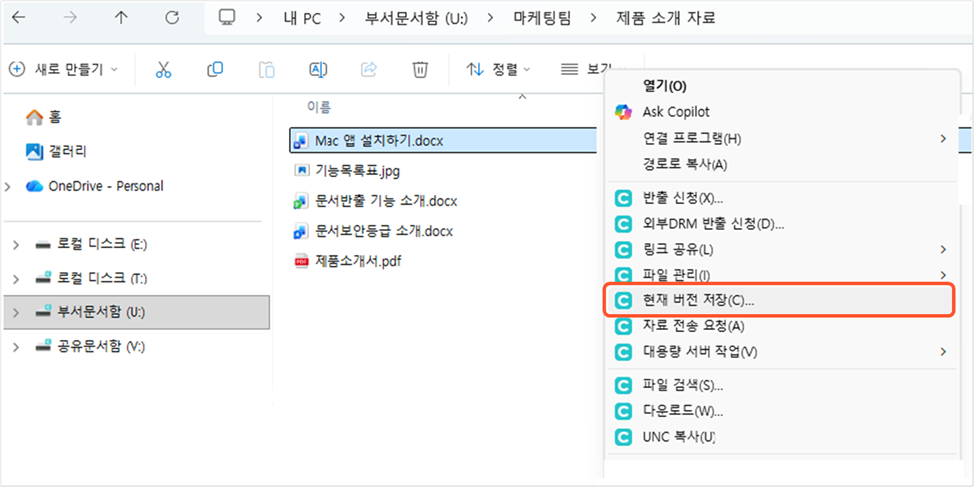
Task: Expand the OneDrive - Personal tree node
Action: click(x=9, y=186)
